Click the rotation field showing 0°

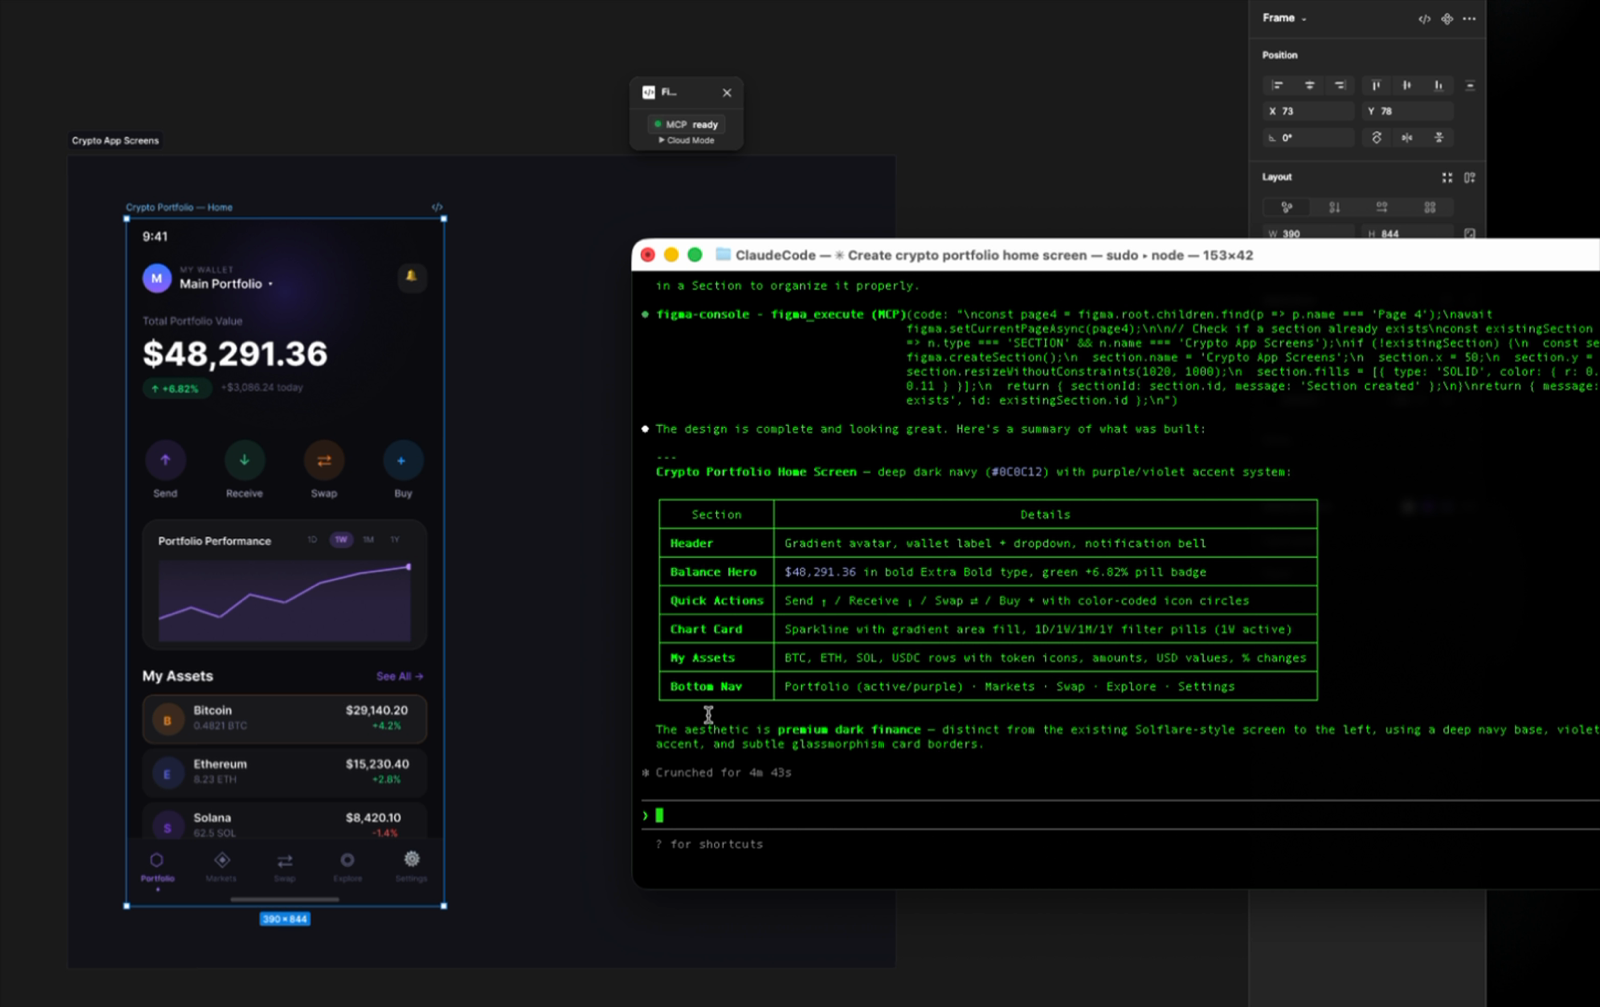tap(1308, 137)
